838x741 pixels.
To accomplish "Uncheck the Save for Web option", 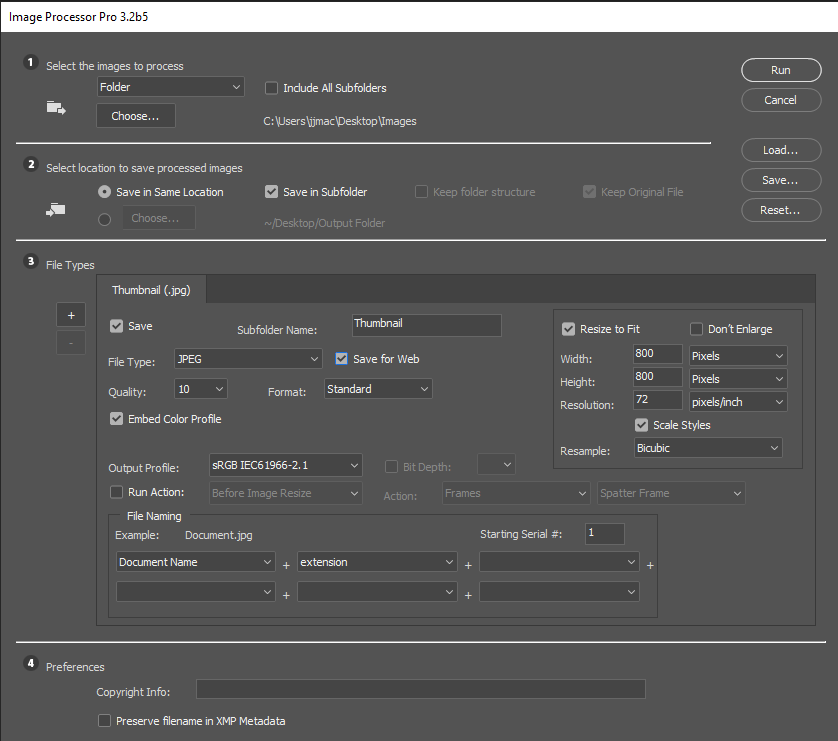I will click(x=342, y=359).
